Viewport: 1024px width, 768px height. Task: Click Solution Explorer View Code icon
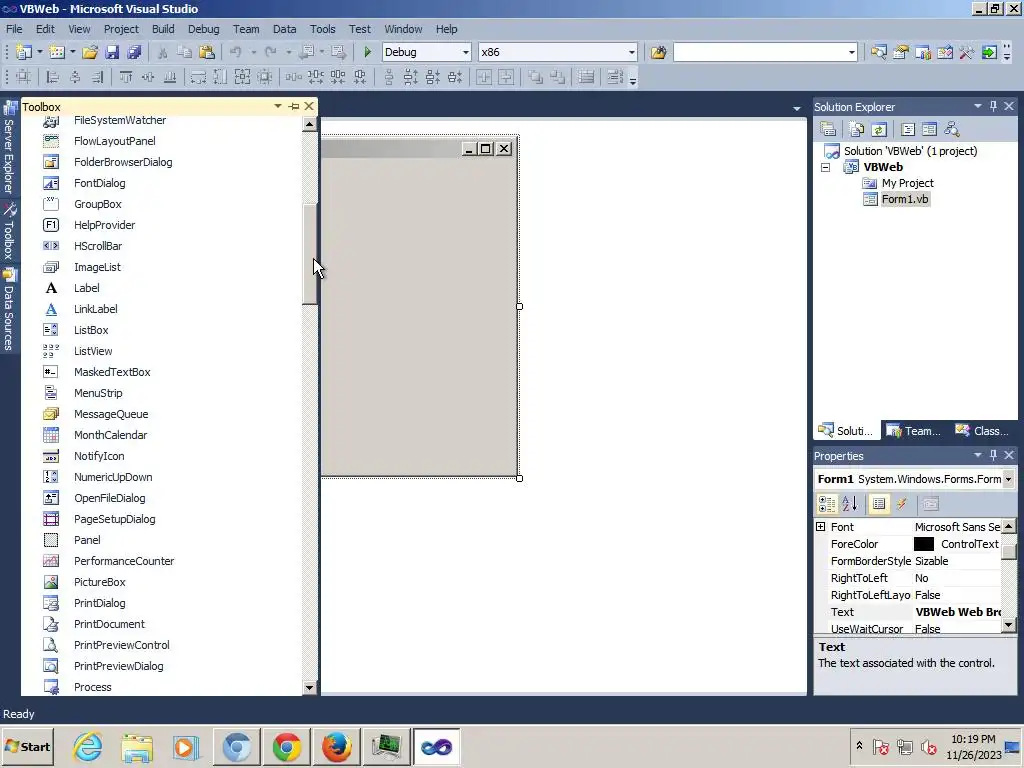point(908,129)
